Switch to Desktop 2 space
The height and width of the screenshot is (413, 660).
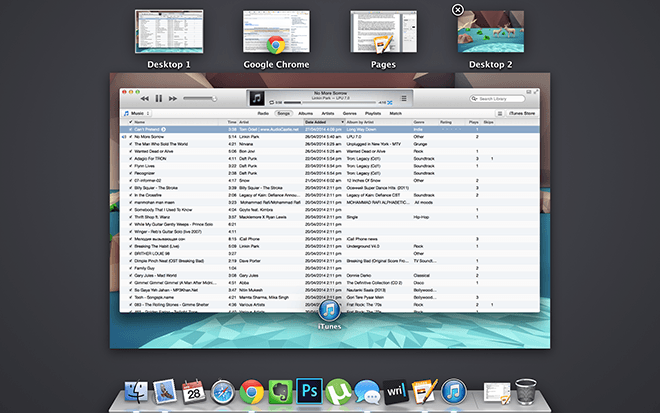[491, 32]
